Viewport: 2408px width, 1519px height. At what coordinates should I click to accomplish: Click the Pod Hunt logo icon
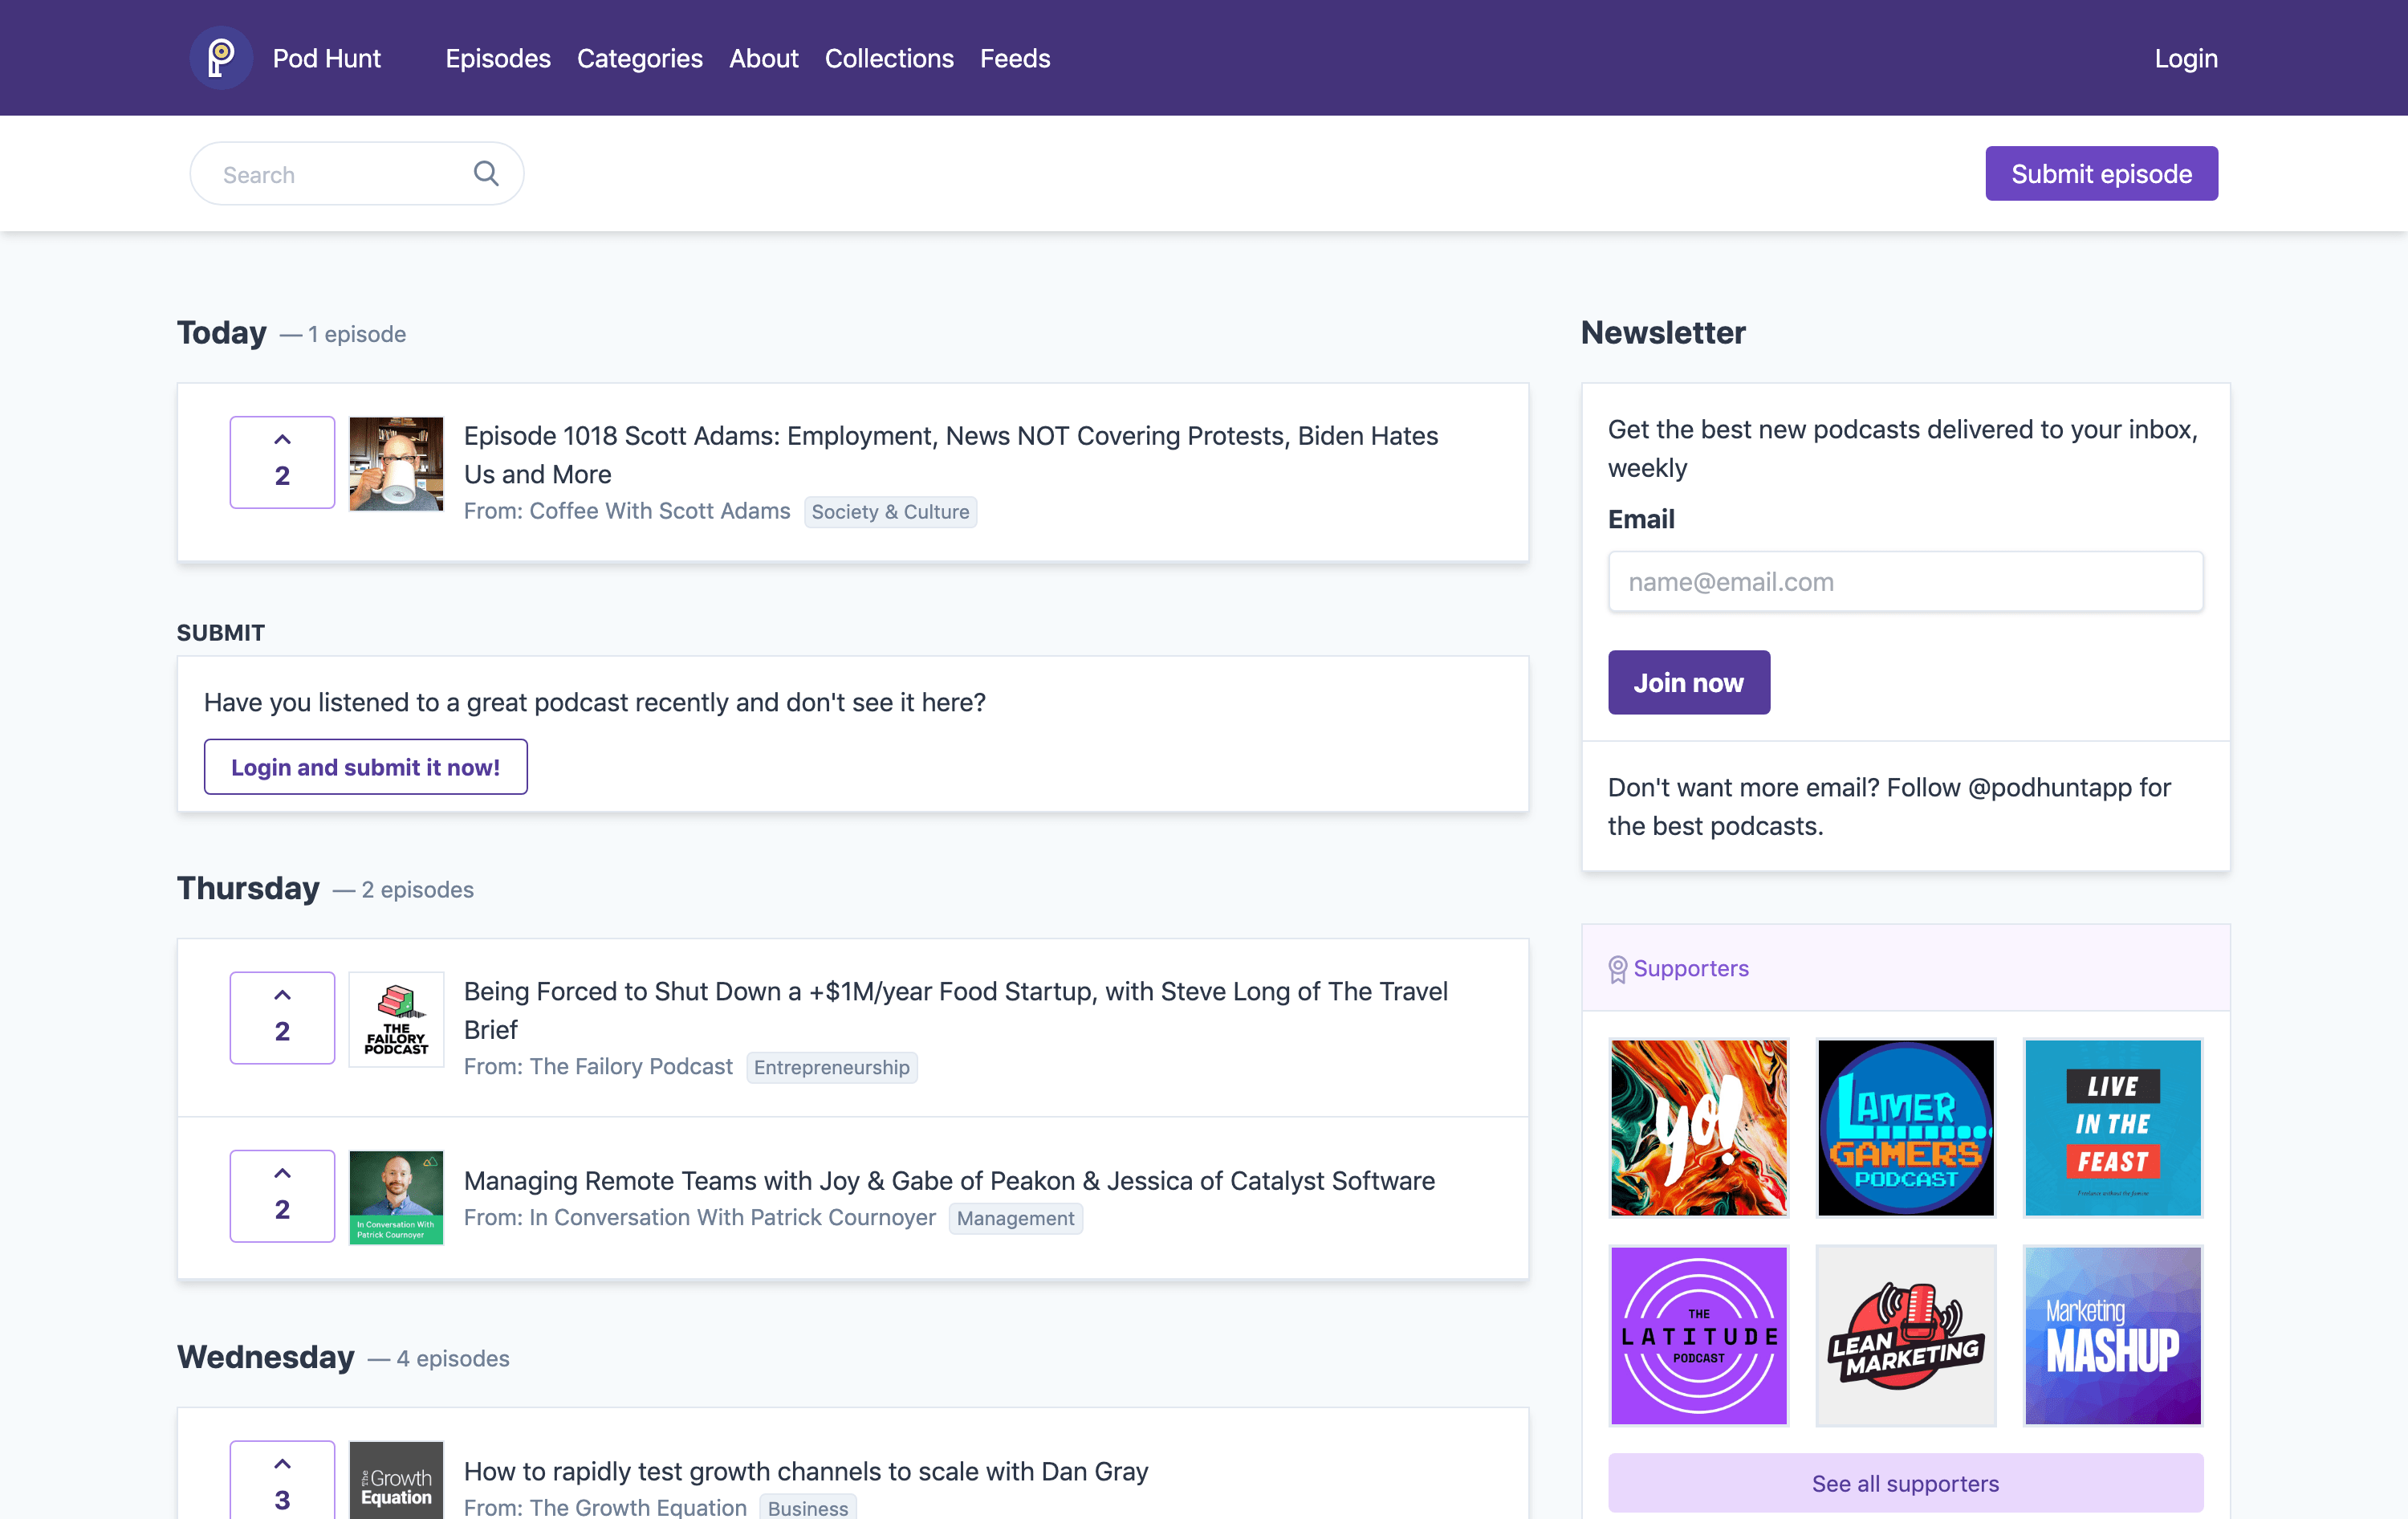(221, 57)
